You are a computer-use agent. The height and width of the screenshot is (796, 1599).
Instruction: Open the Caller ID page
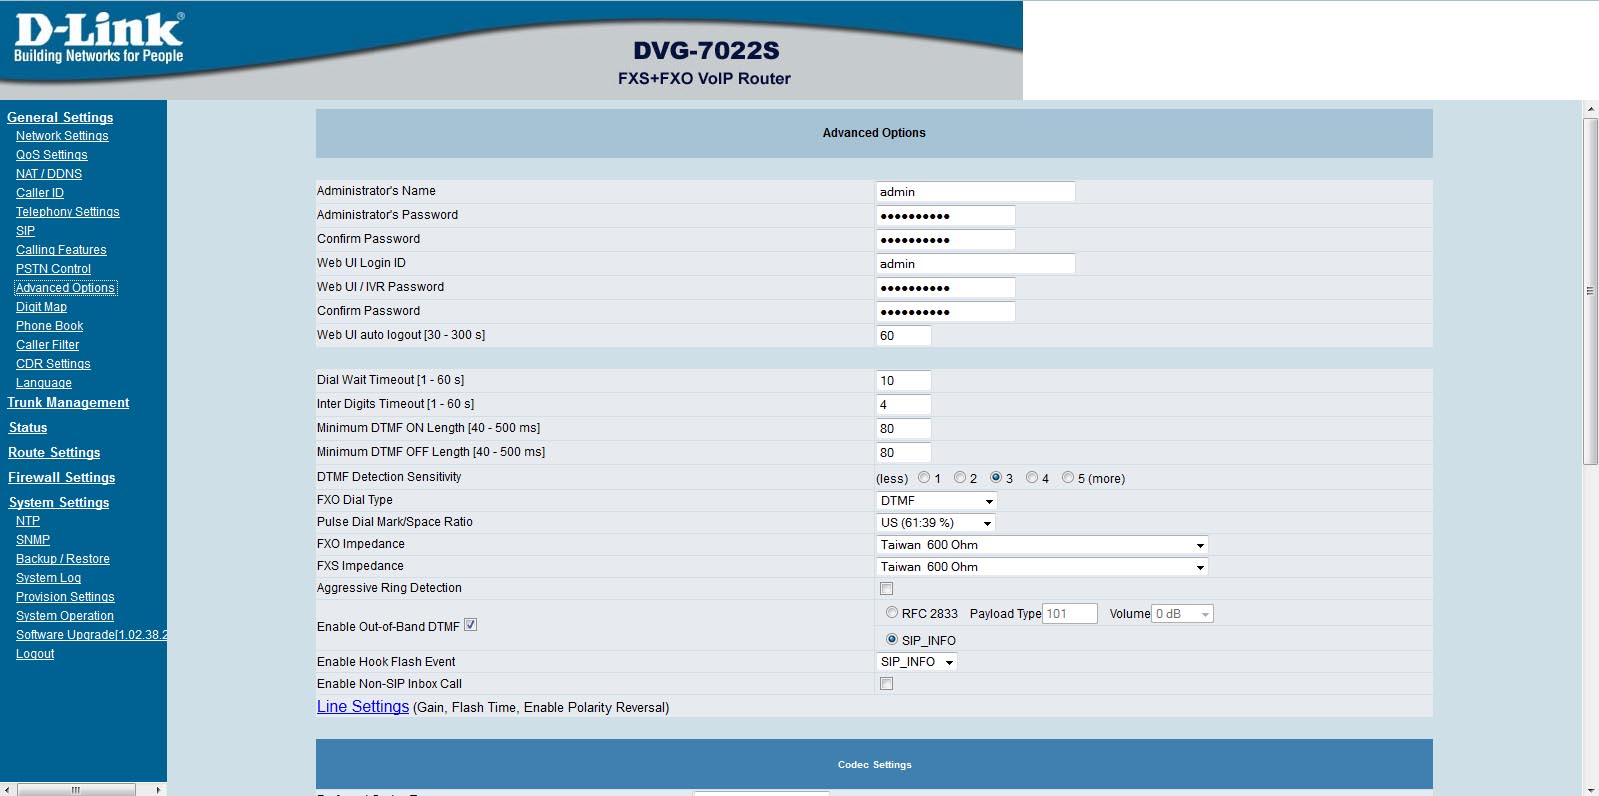40,193
